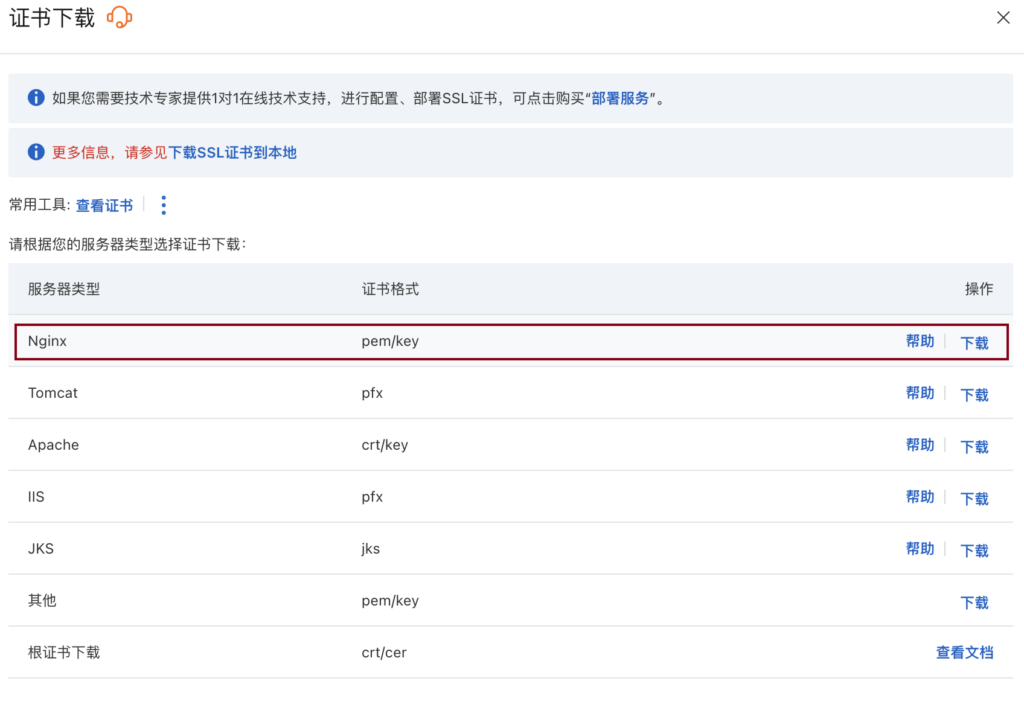Image resolution: width=1024 pixels, height=722 pixels.
Task: Click the orange customer service headset icon
Action: (119, 17)
